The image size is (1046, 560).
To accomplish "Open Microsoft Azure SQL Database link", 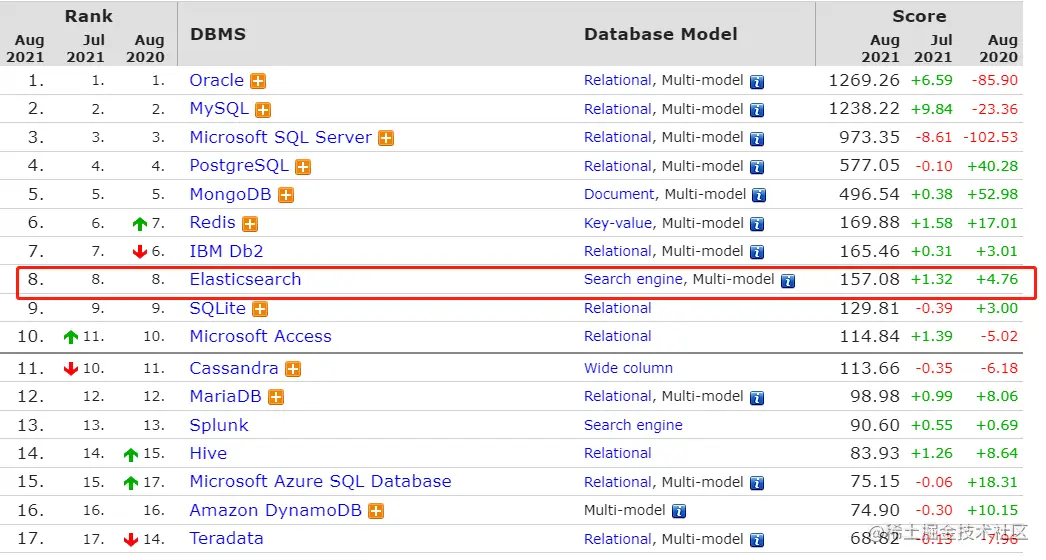I will [x=320, y=481].
